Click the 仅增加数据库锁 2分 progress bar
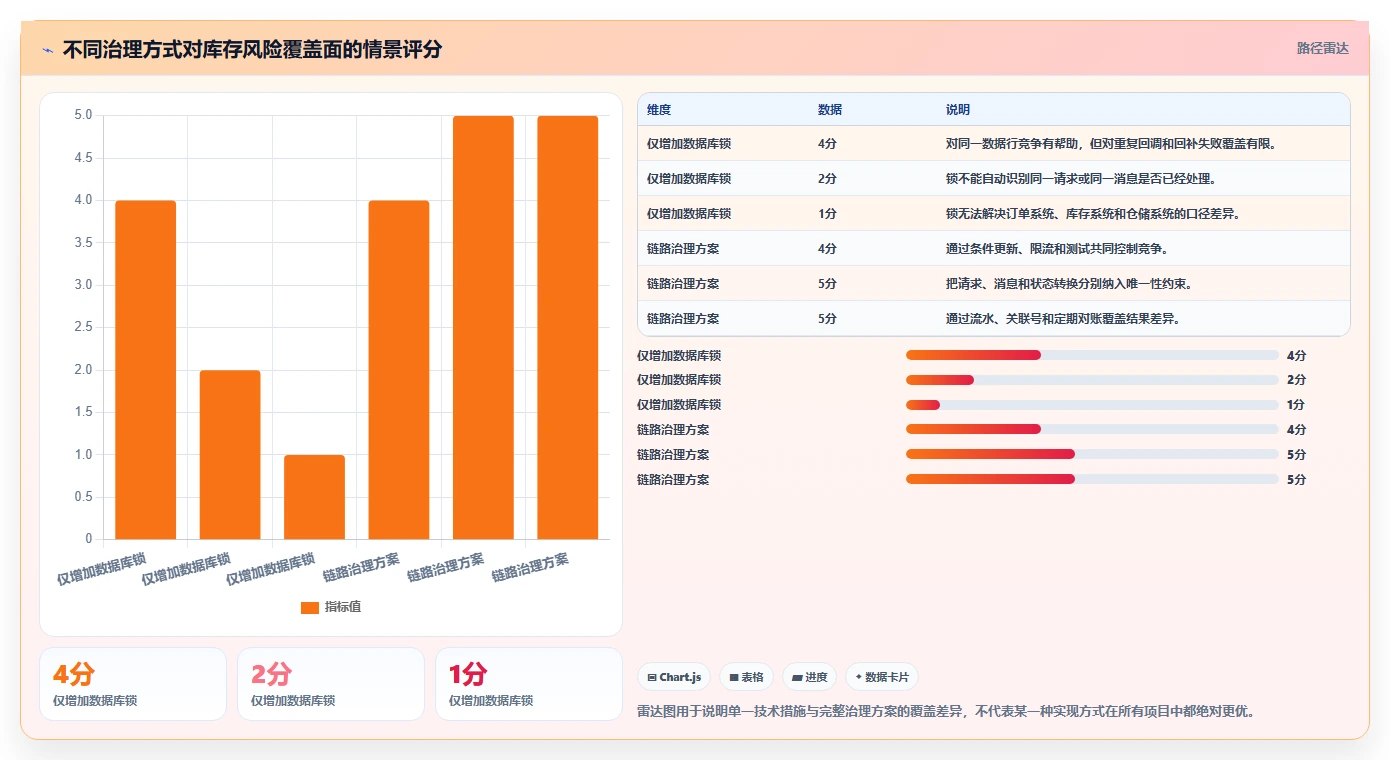The height and width of the screenshot is (760, 1390). (1092, 380)
